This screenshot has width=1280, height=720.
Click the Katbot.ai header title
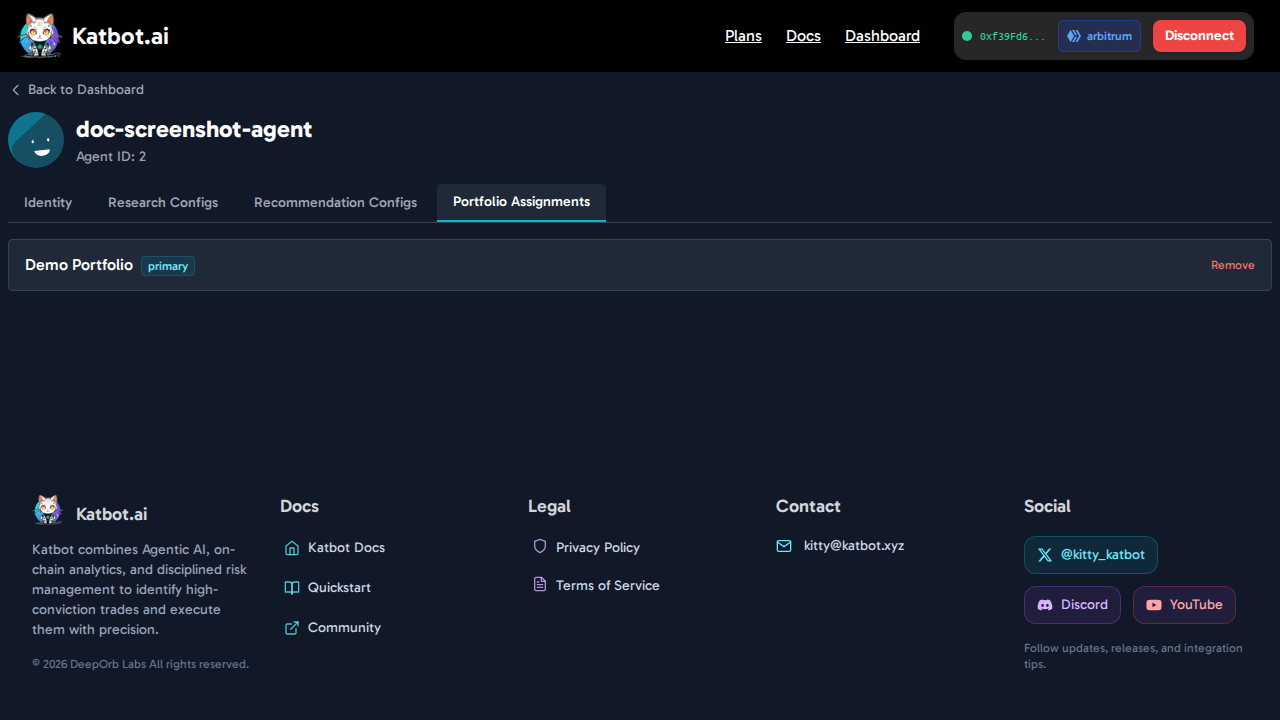click(120, 36)
